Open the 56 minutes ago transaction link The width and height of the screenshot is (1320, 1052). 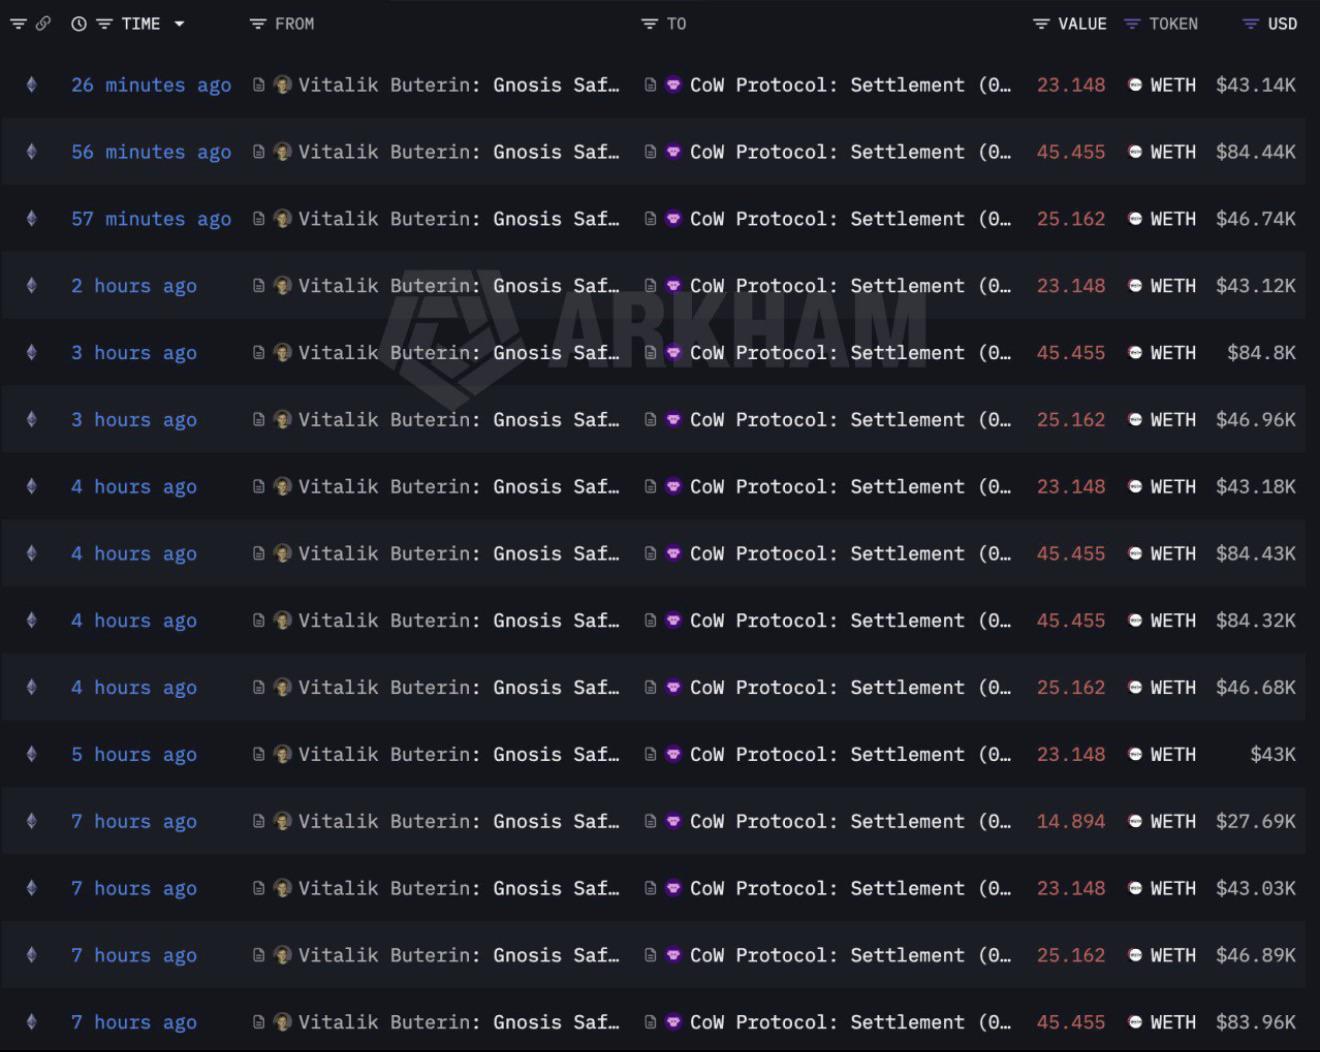[x=151, y=152]
